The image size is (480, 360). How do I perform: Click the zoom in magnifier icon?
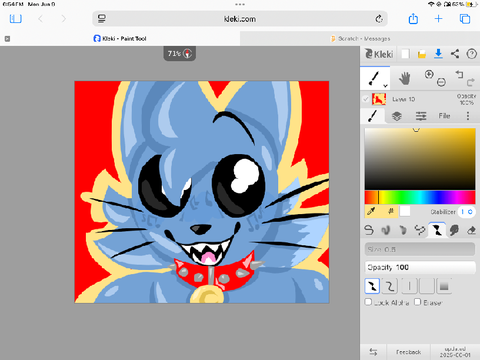[429, 74]
